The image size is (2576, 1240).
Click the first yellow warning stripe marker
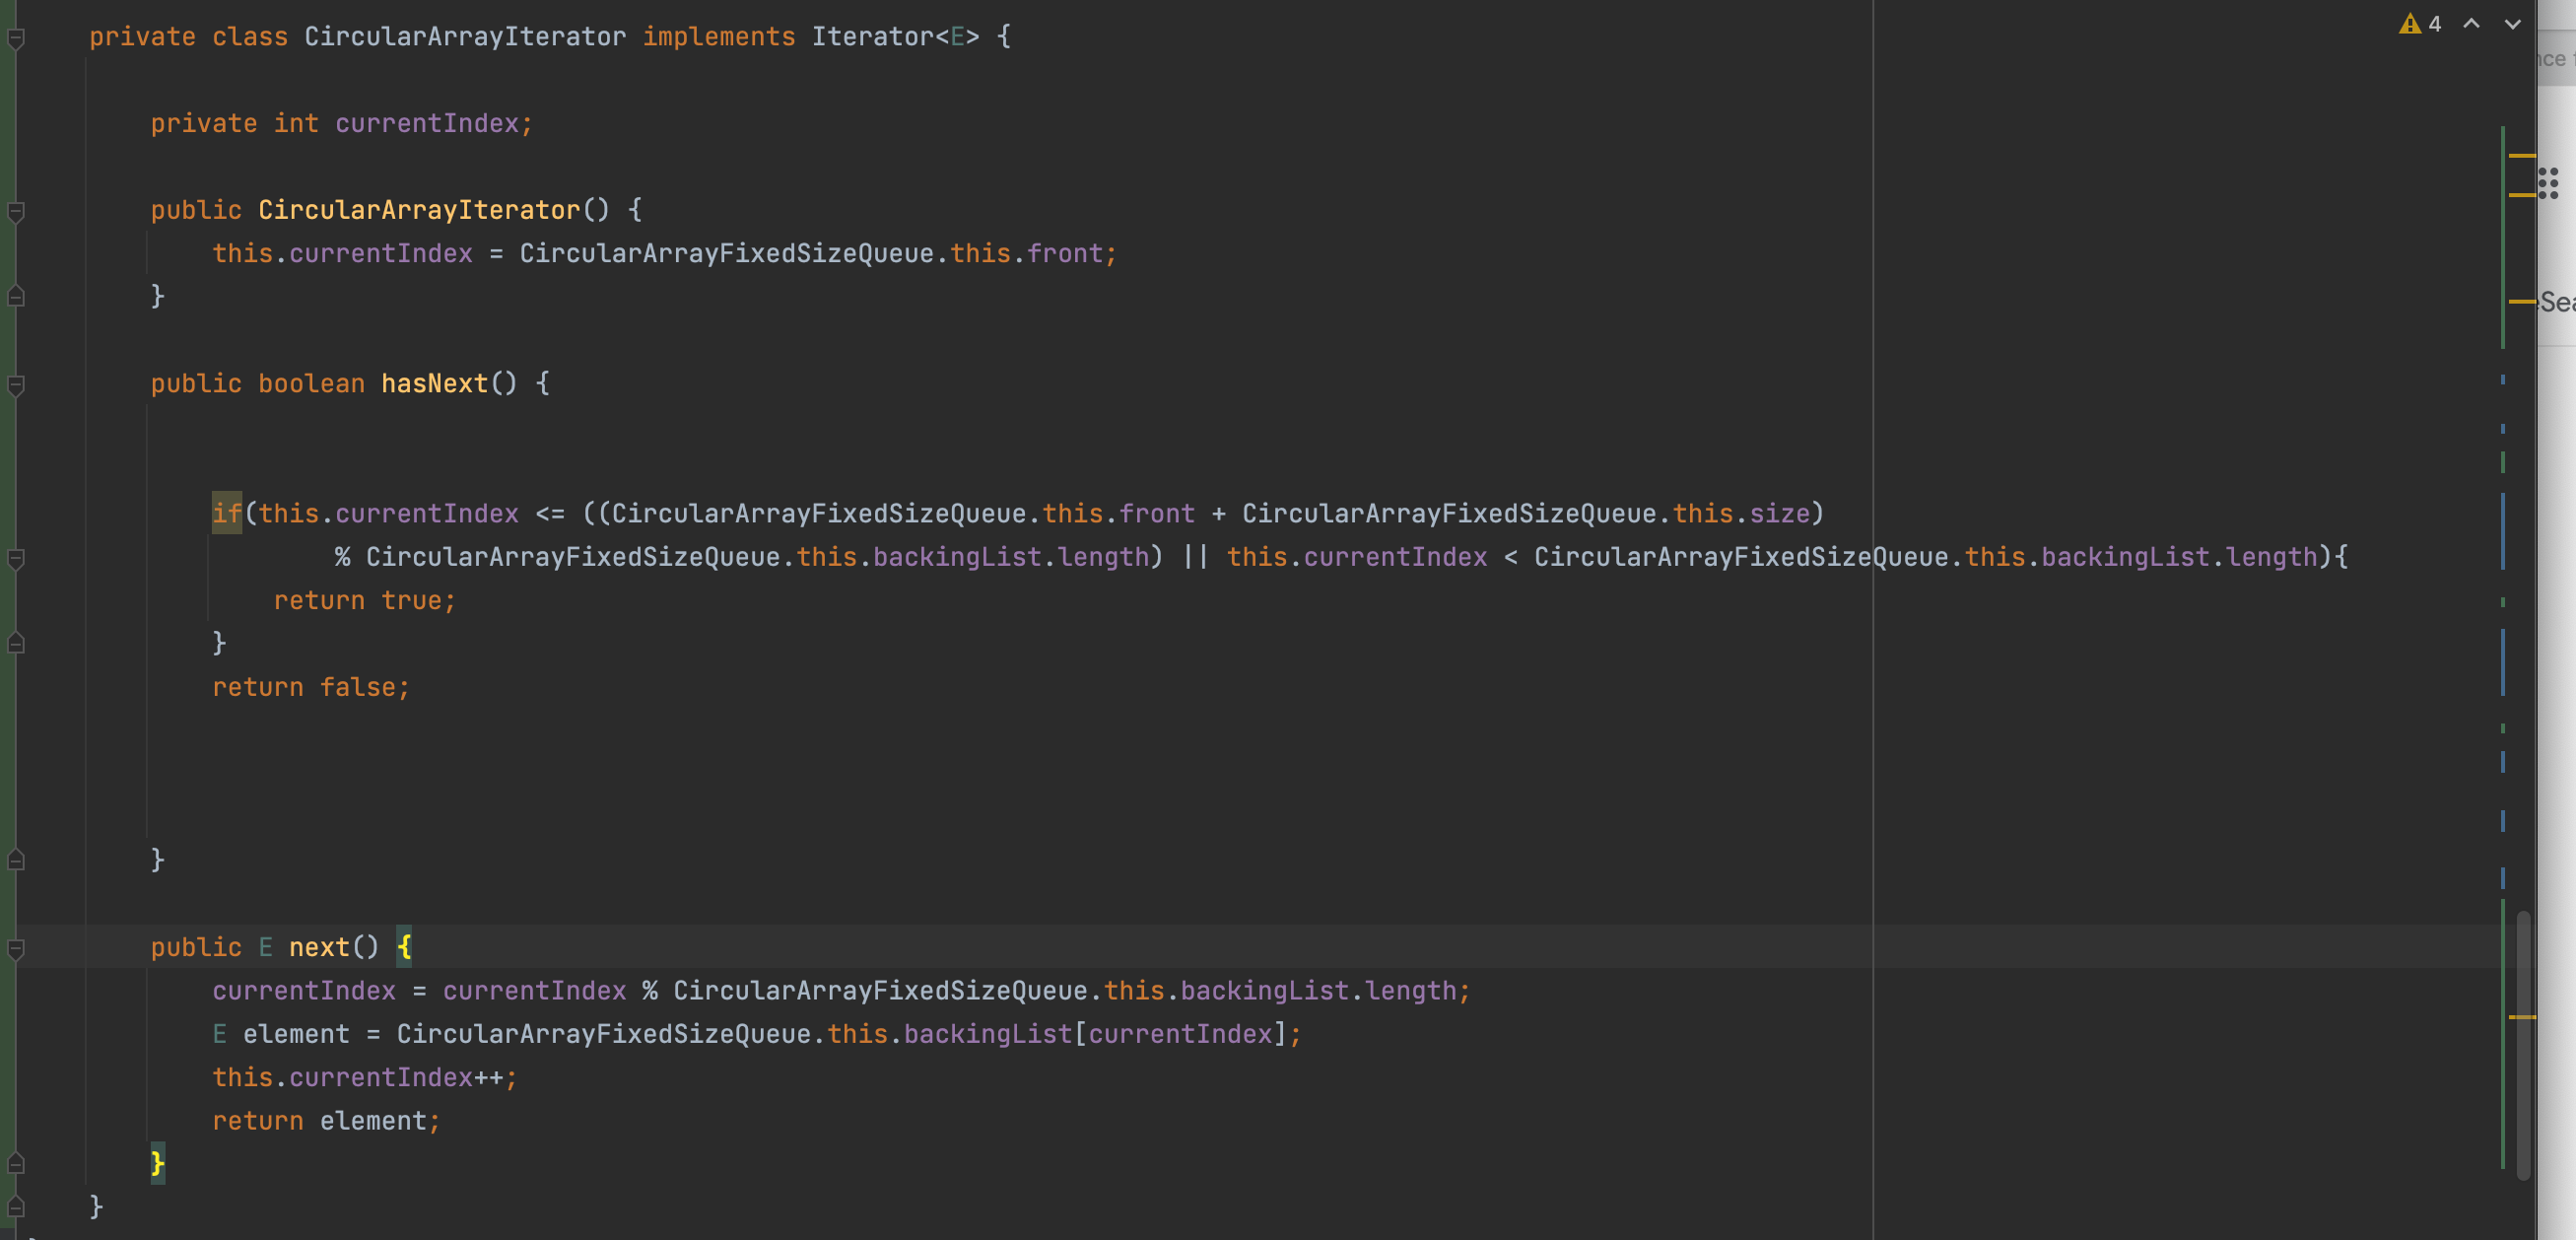[2522, 156]
